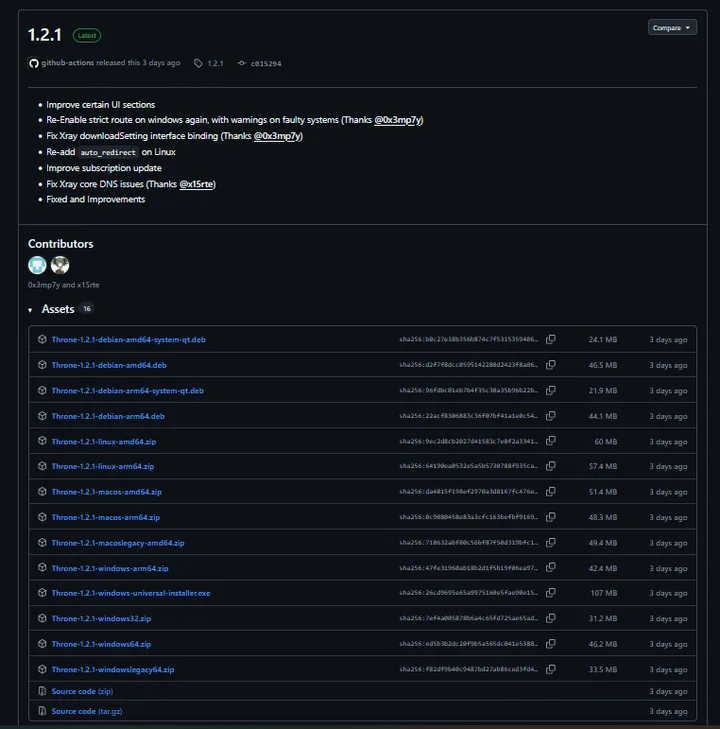
Task: Copy sha256 of windowslegacy64.zip
Action: pos(551,669)
